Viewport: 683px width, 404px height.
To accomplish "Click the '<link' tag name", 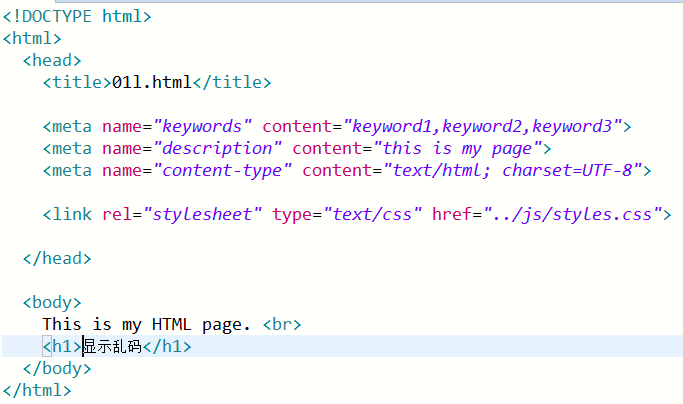I will point(67,214).
